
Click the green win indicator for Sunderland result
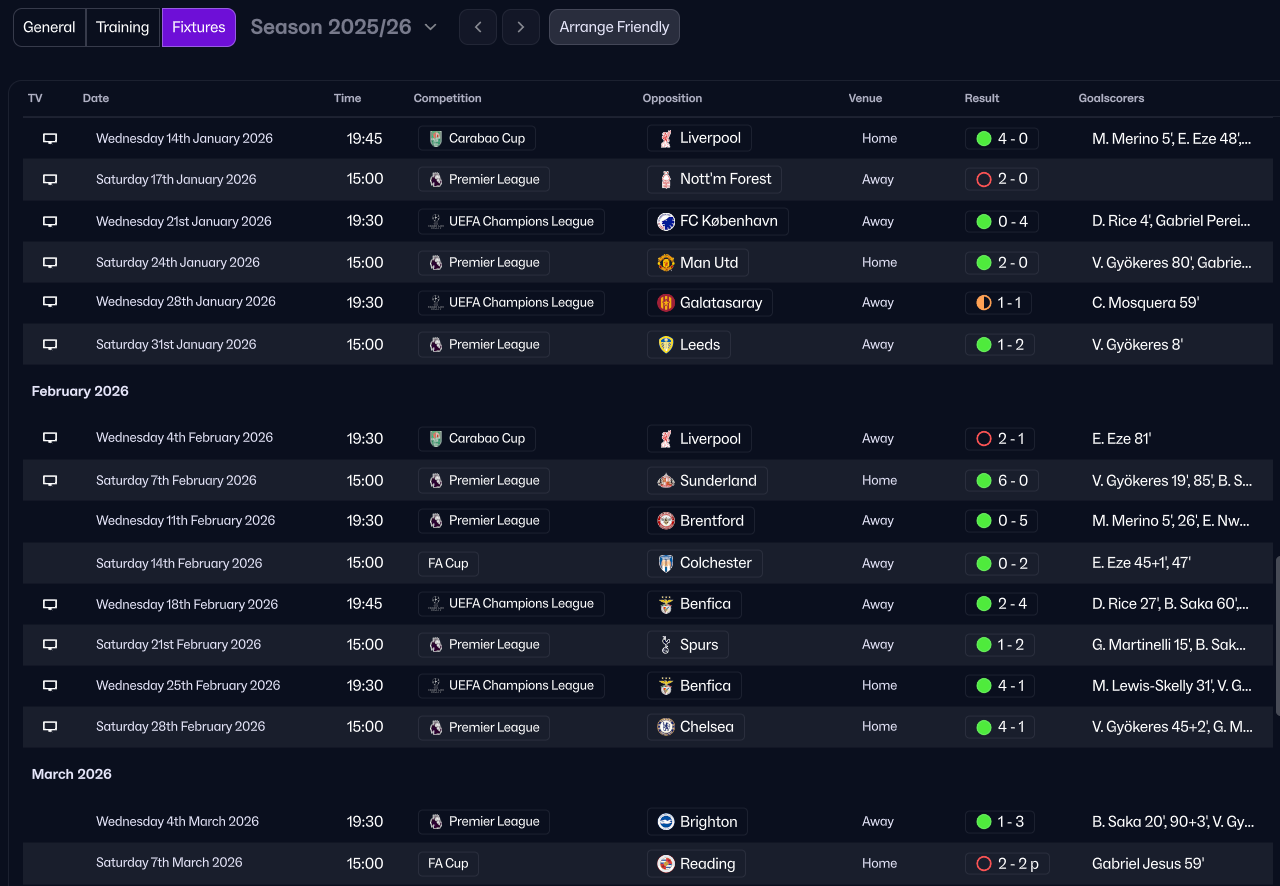[x=984, y=481]
